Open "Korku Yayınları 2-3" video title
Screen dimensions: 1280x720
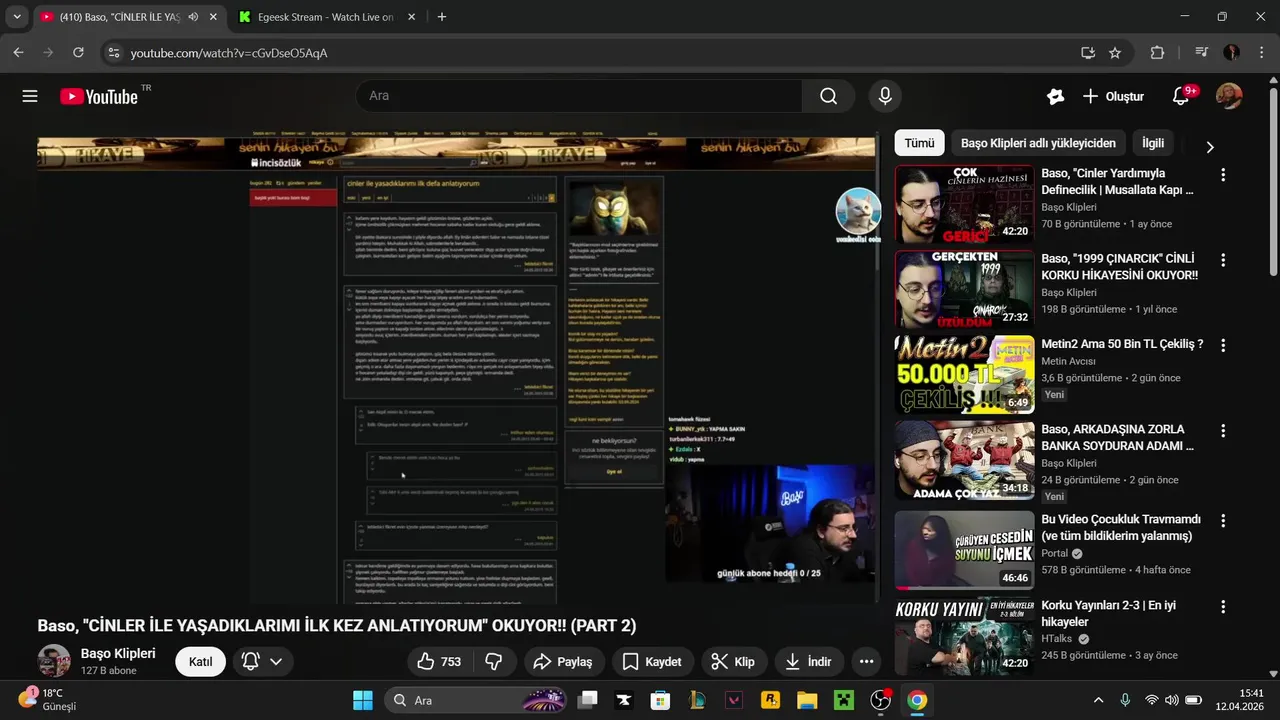[1108, 614]
